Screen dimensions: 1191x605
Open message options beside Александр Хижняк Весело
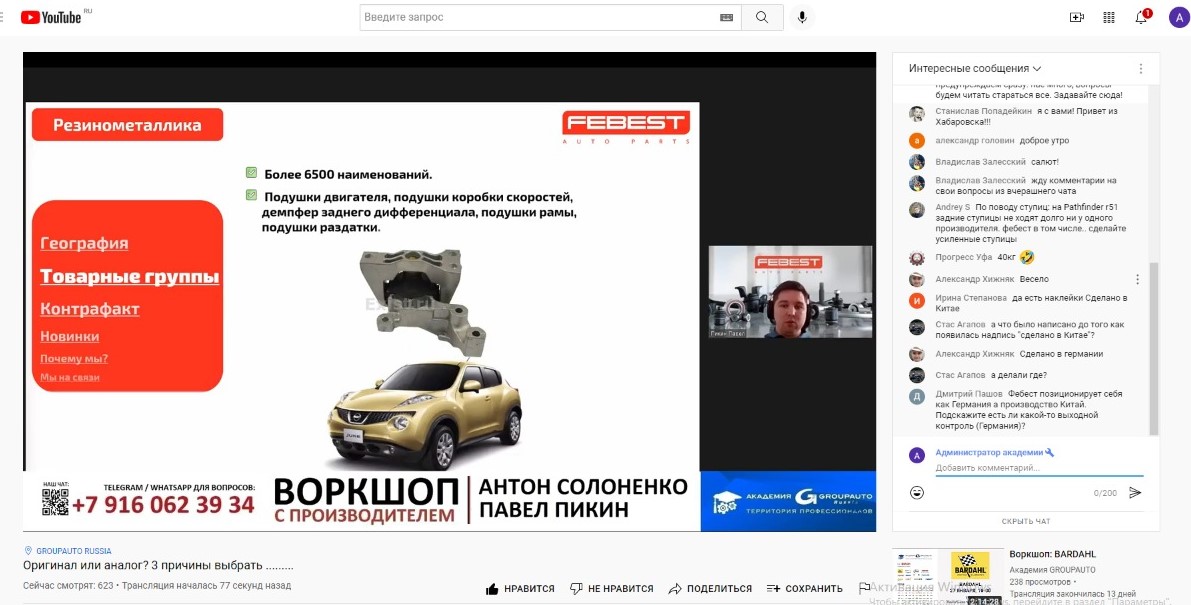1137,279
